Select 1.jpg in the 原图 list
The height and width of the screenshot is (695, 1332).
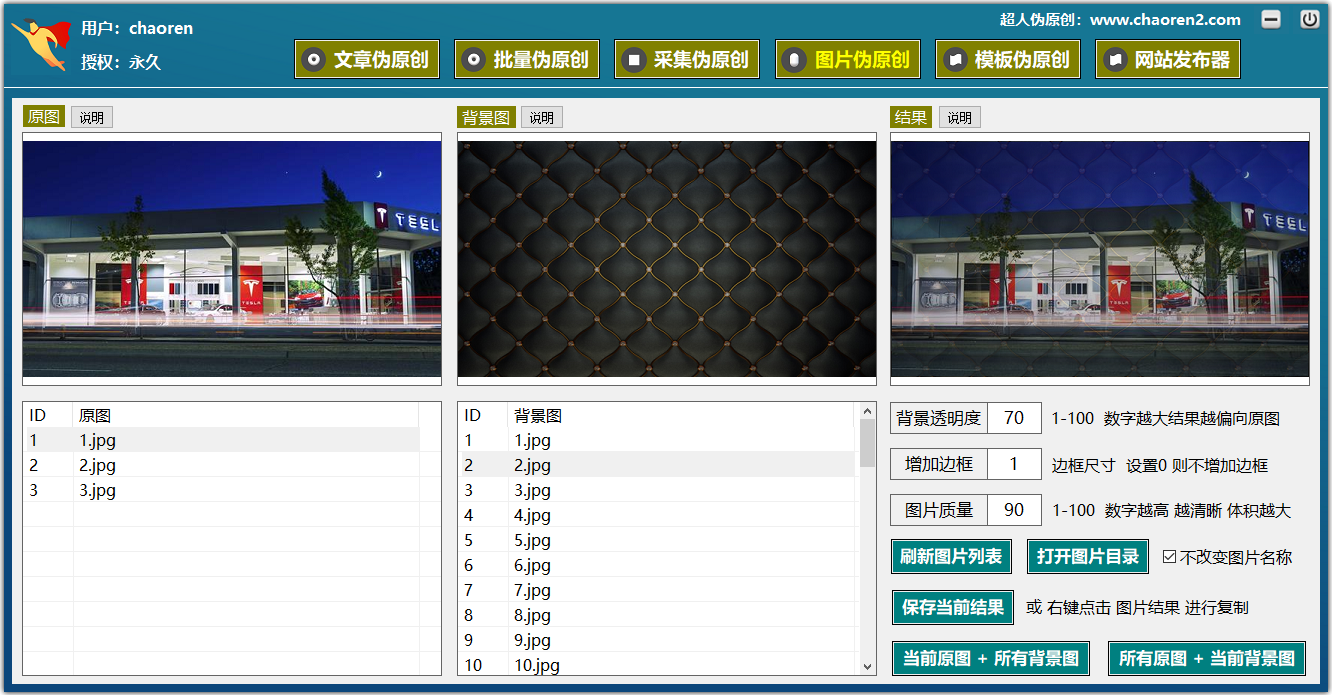(x=221, y=440)
